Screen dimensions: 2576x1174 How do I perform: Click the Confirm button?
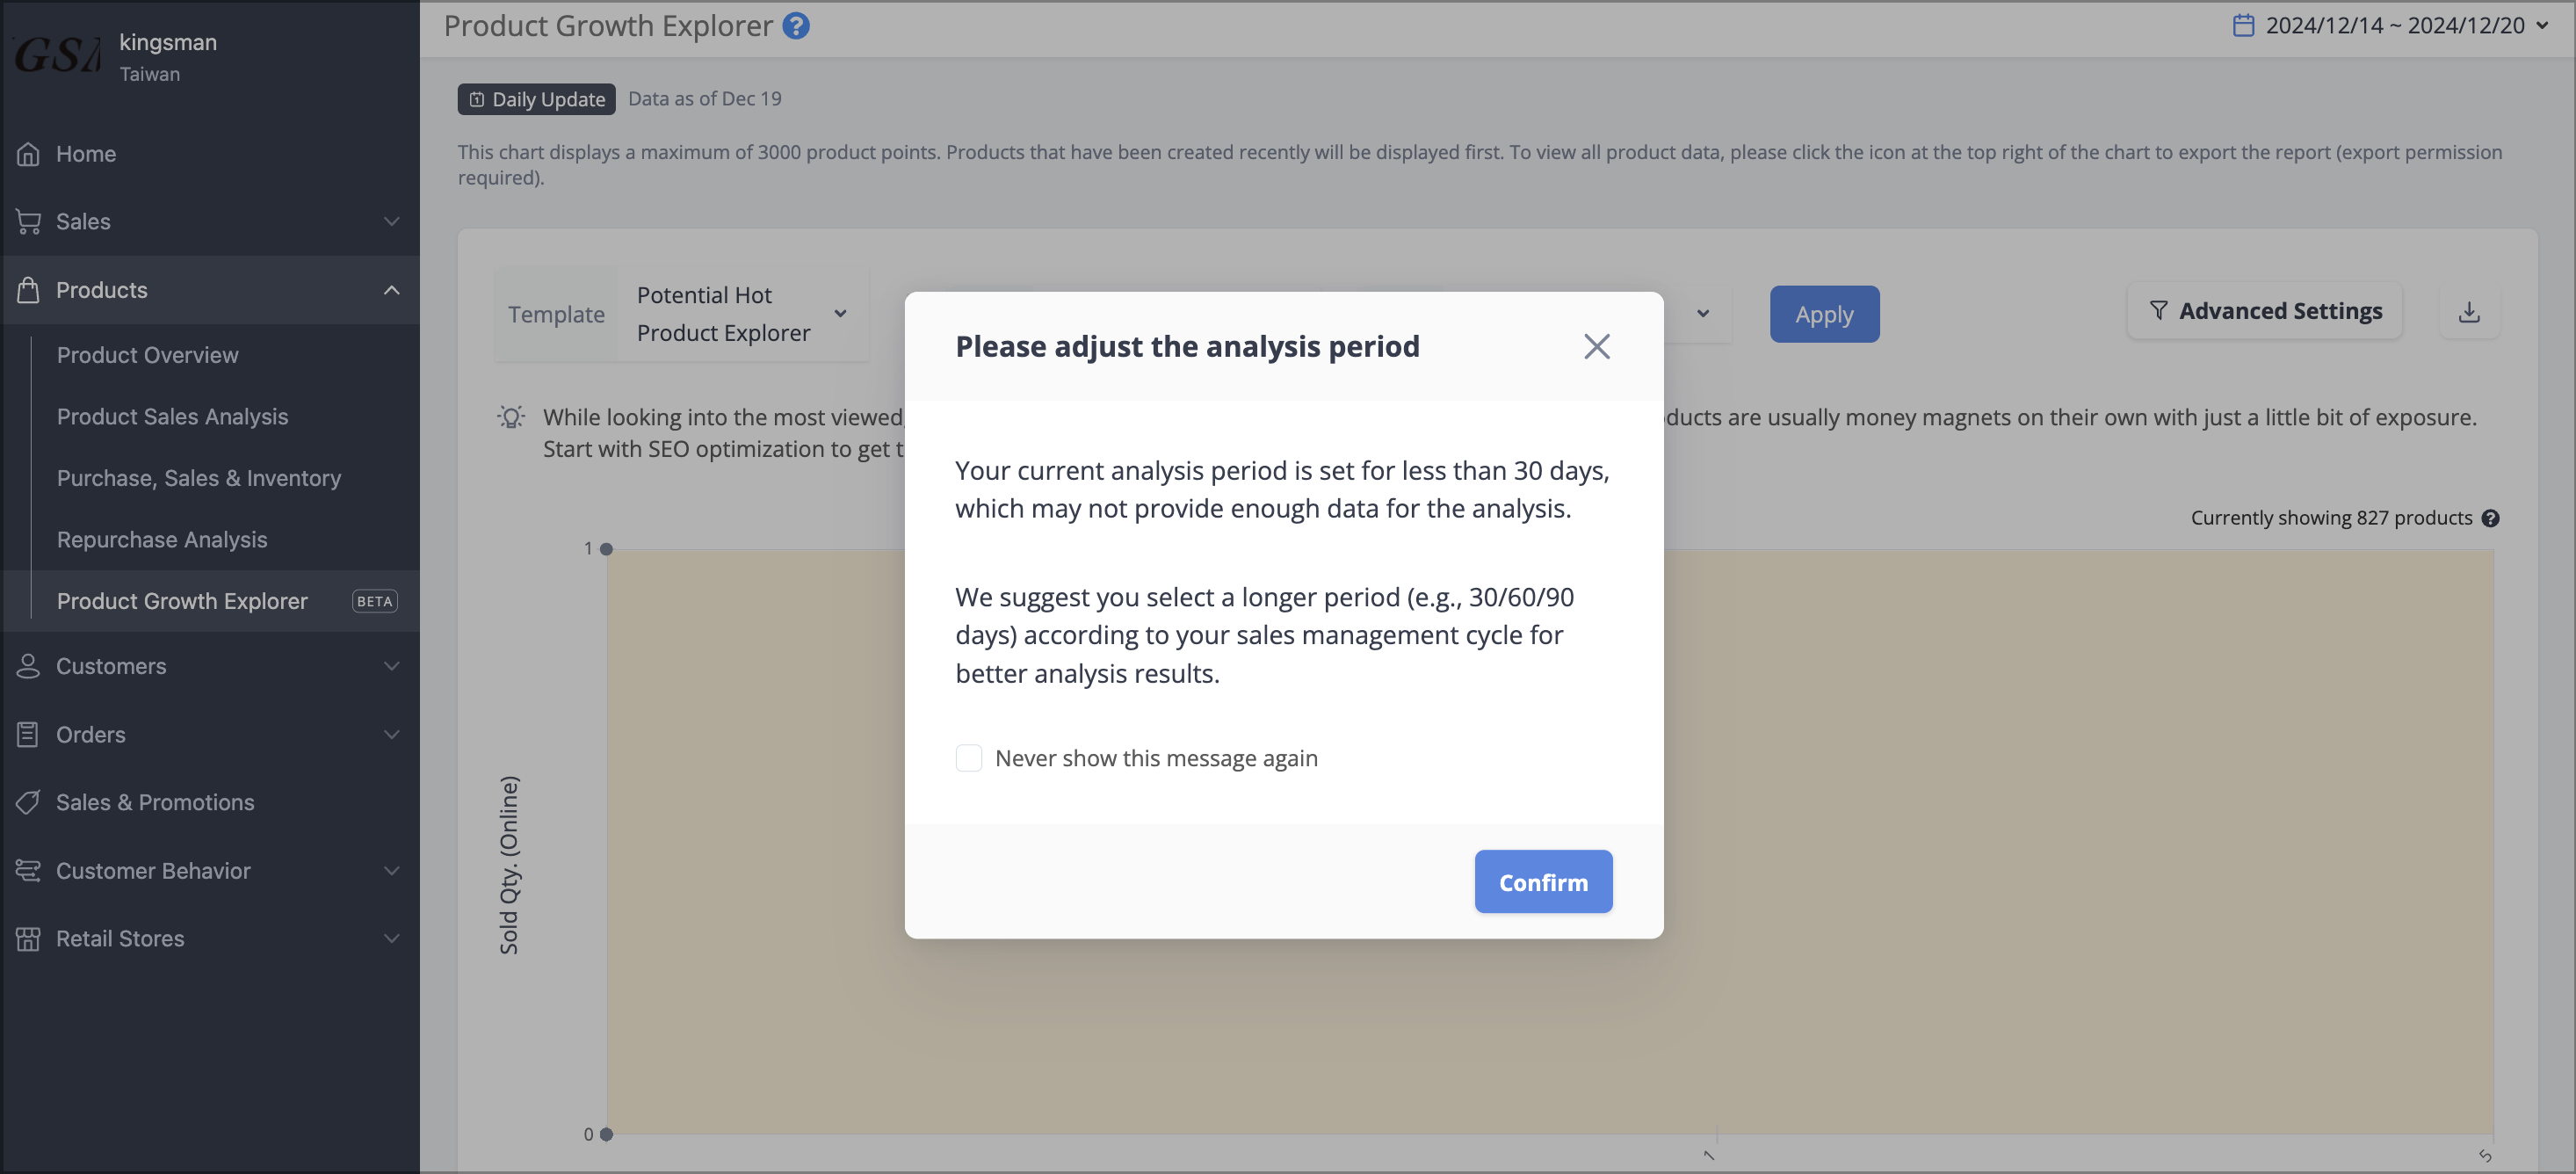point(1542,882)
